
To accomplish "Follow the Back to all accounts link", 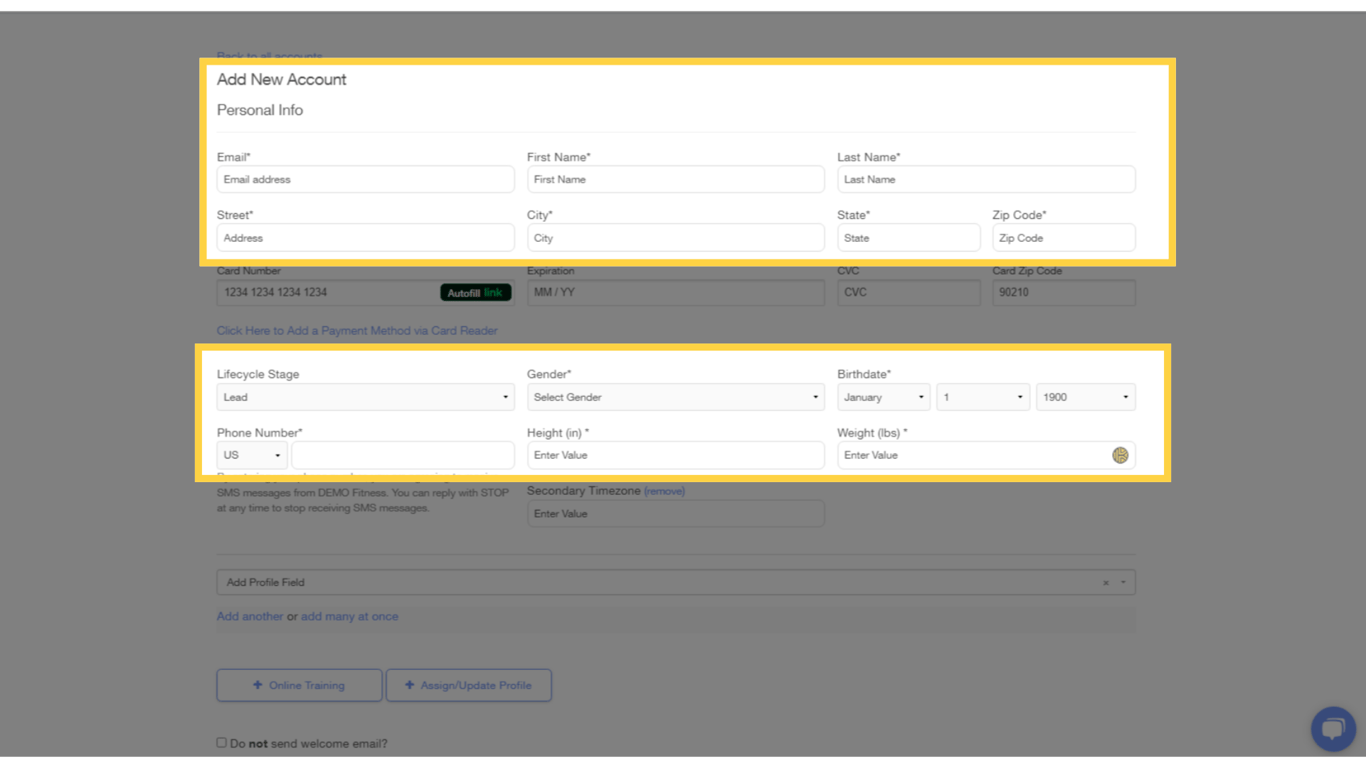I will click(x=269, y=56).
